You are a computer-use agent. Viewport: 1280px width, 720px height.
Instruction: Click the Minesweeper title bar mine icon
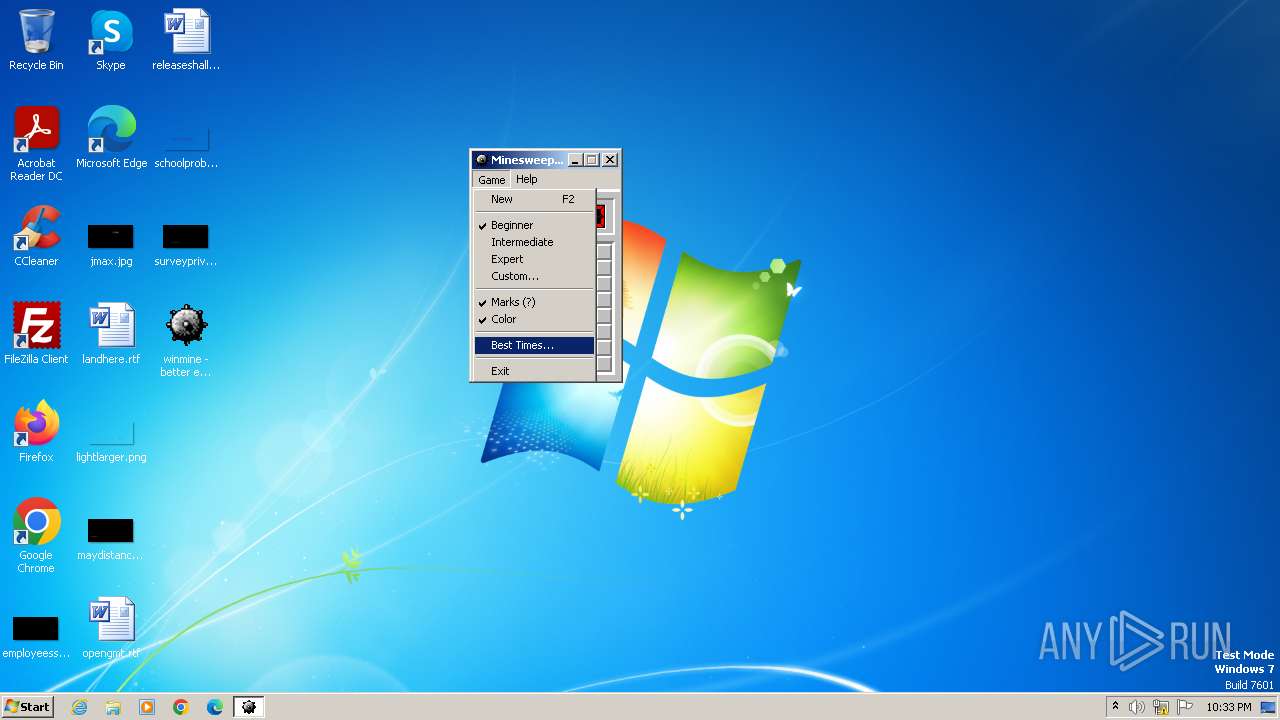coord(481,160)
